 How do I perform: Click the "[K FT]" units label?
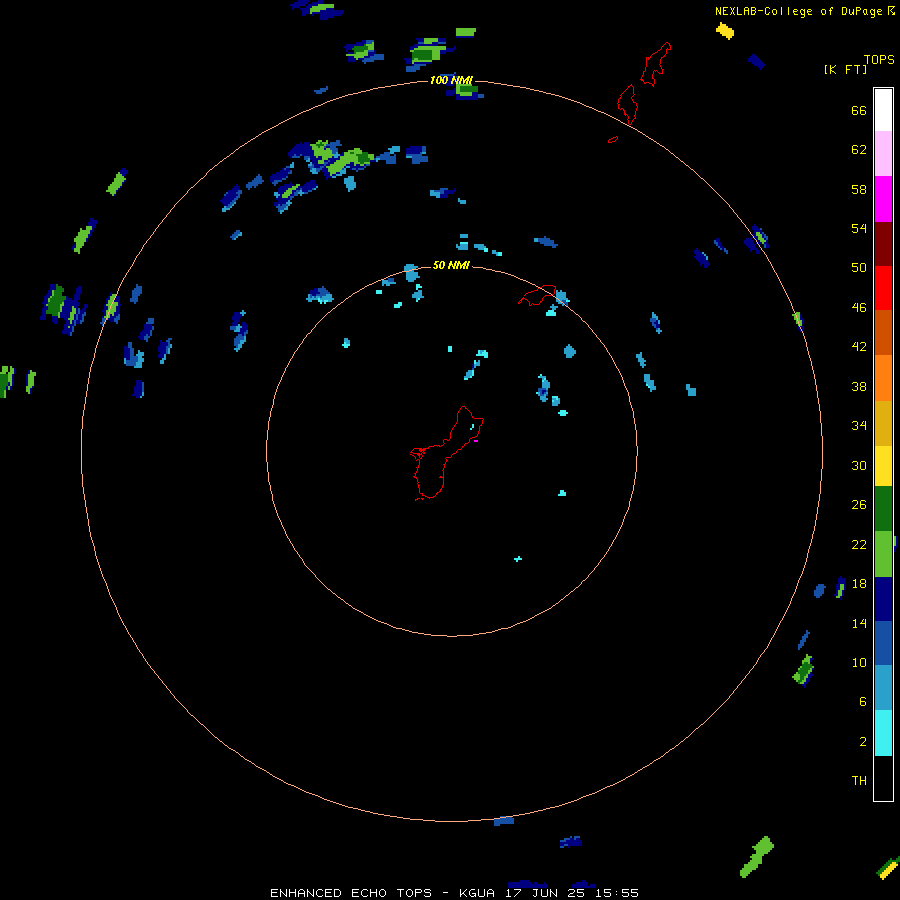[x=845, y=69]
